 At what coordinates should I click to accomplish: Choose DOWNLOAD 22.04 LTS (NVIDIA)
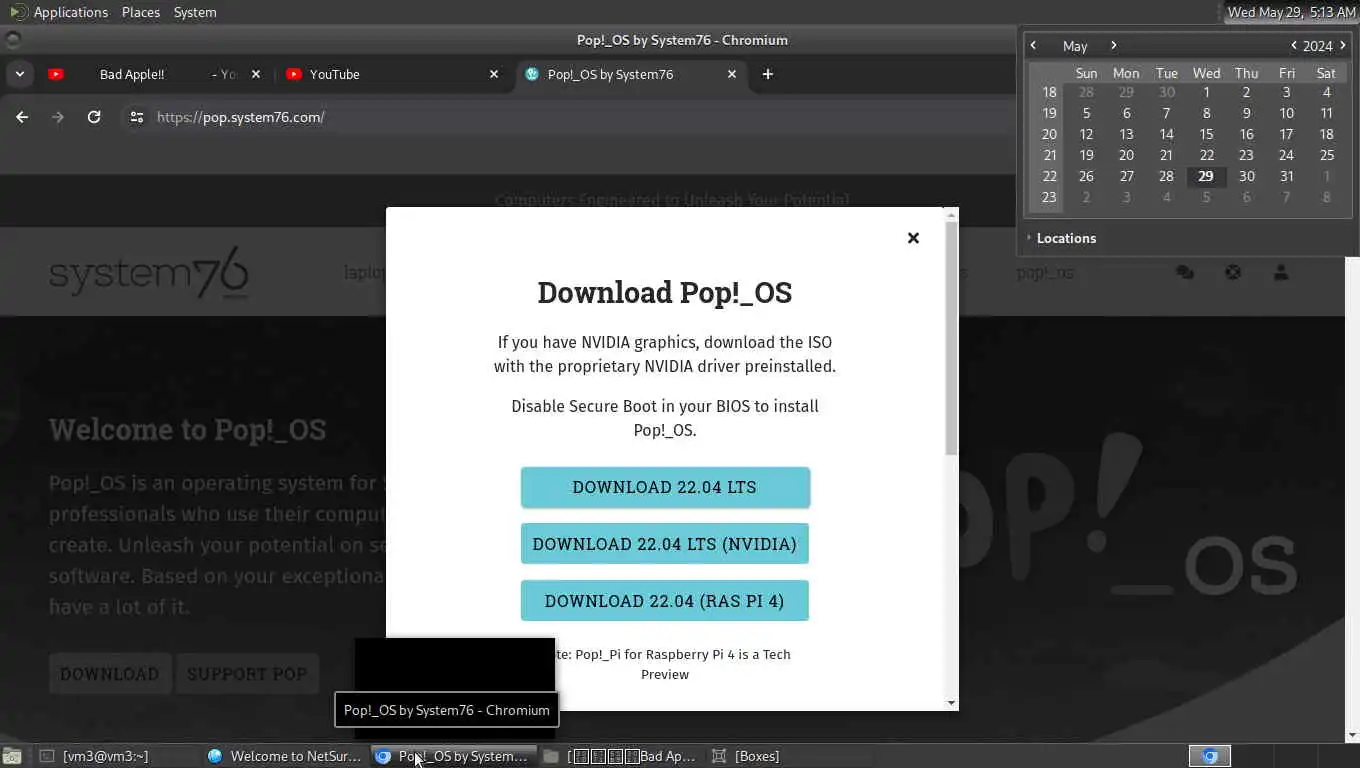tap(665, 544)
